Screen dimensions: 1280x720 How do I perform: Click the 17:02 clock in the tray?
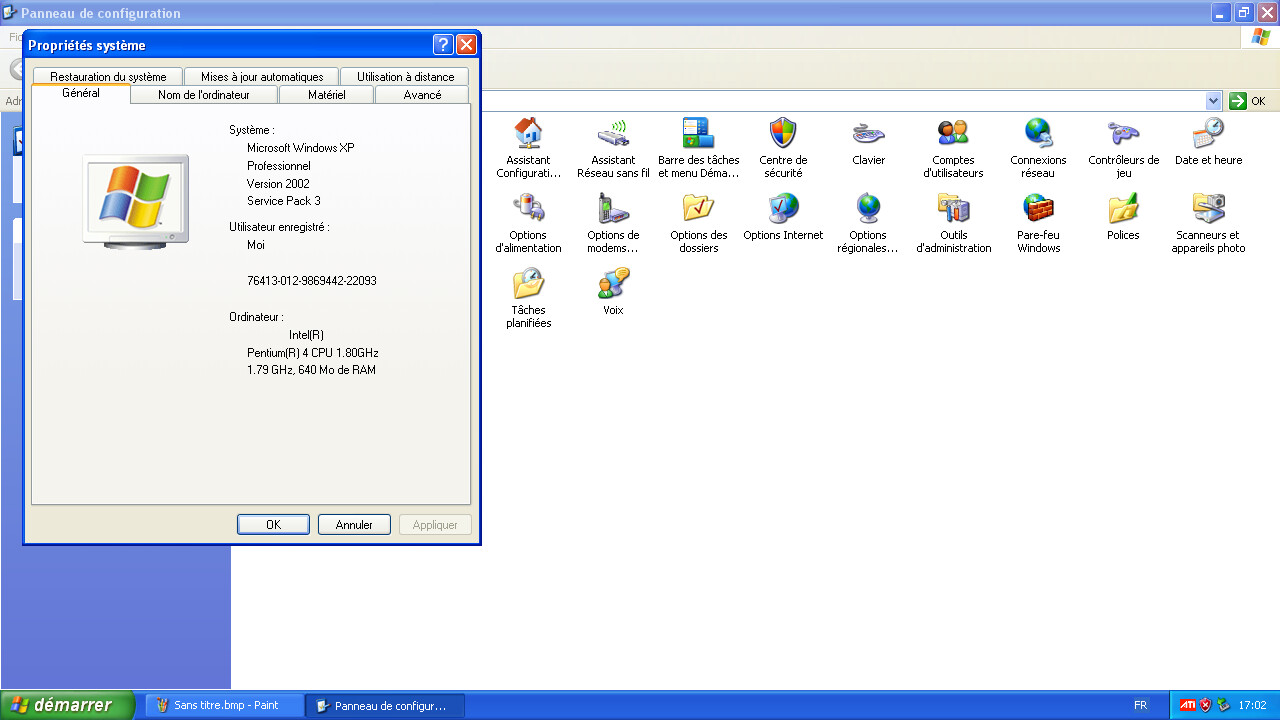(x=1252, y=705)
